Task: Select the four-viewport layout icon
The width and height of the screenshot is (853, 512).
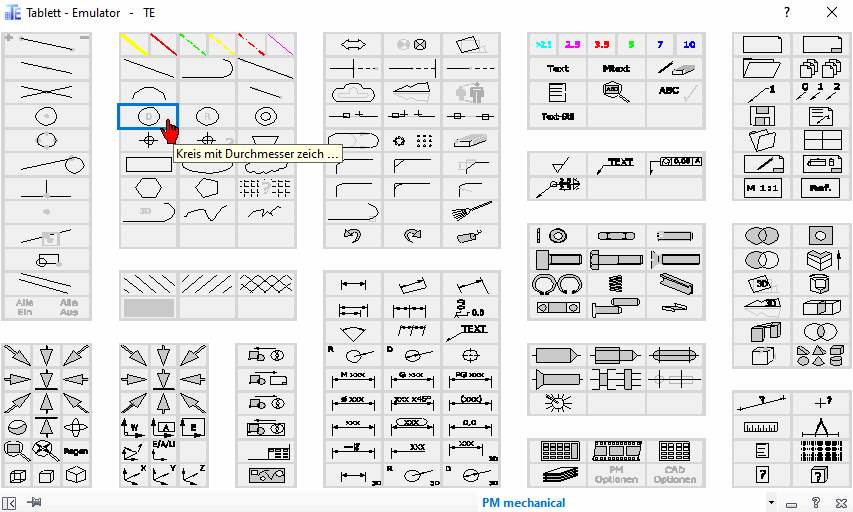Action: click(x=821, y=140)
